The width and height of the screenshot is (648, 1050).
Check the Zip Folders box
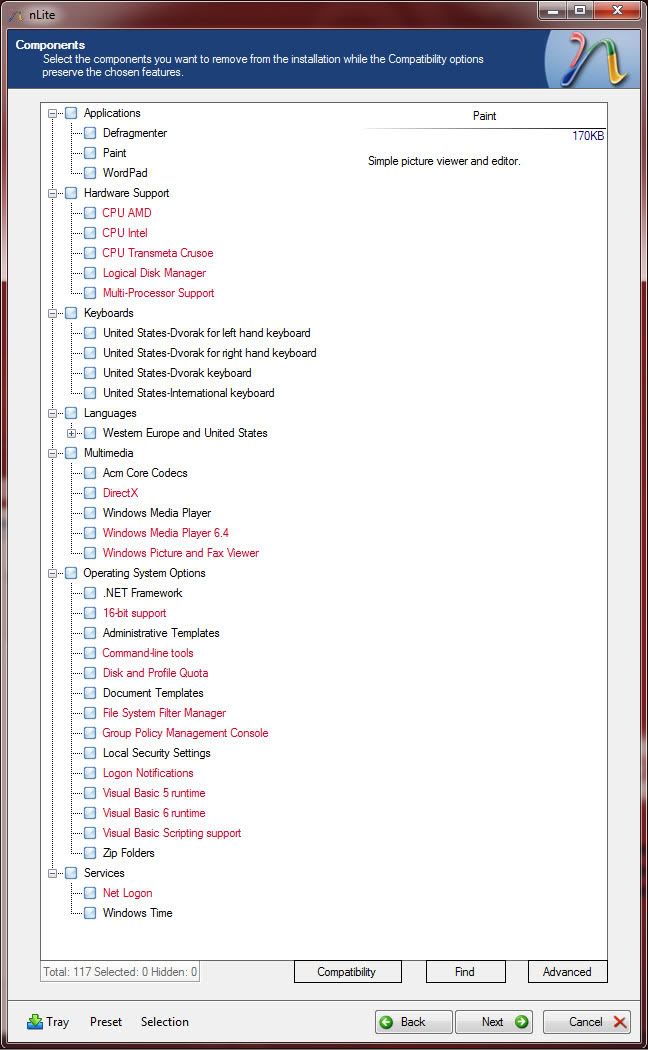pos(90,853)
